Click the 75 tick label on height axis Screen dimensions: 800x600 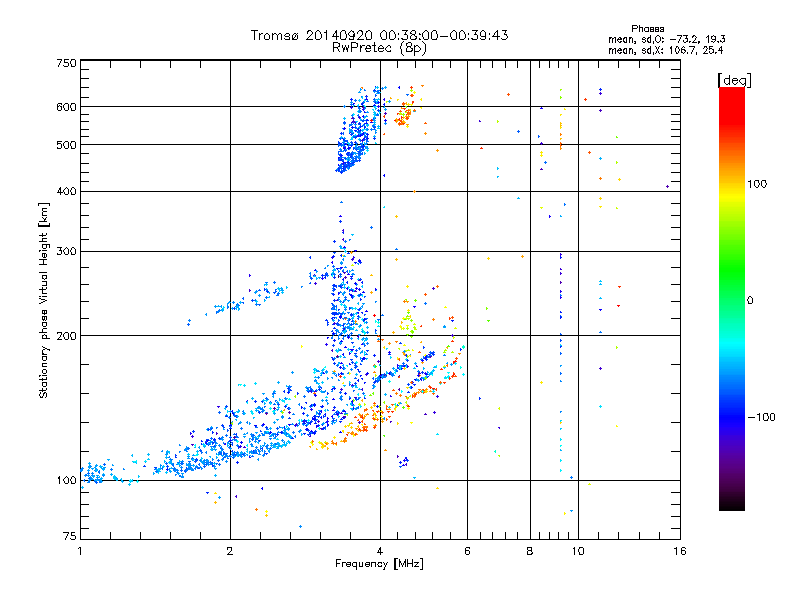click(70, 536)
